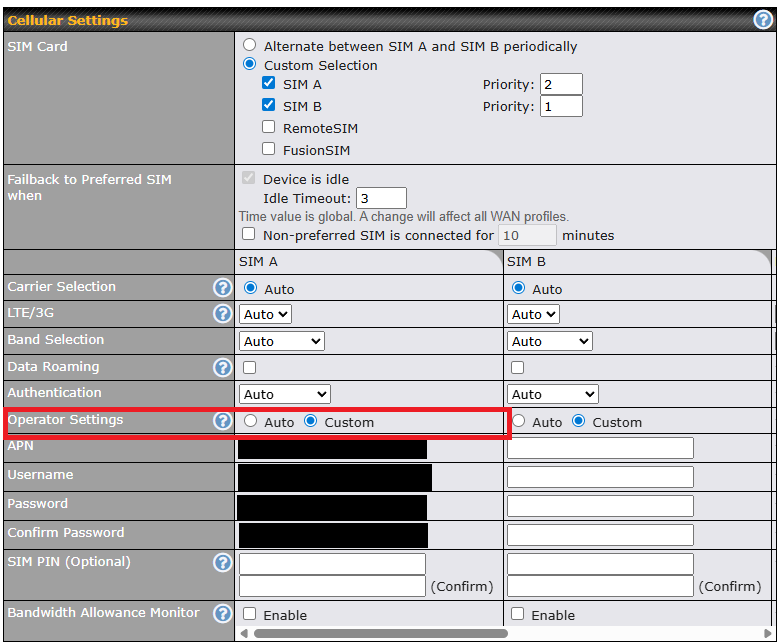Set SIM A Operator Settings to Auto
780x644 pixels.
[x=250, y=422]
